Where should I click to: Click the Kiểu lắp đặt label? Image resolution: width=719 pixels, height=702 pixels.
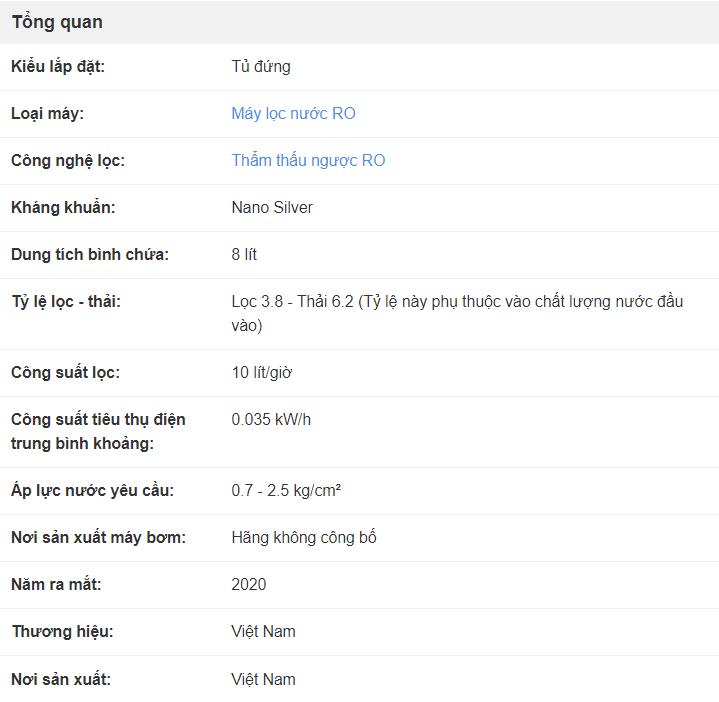click(x=58, y=67)
